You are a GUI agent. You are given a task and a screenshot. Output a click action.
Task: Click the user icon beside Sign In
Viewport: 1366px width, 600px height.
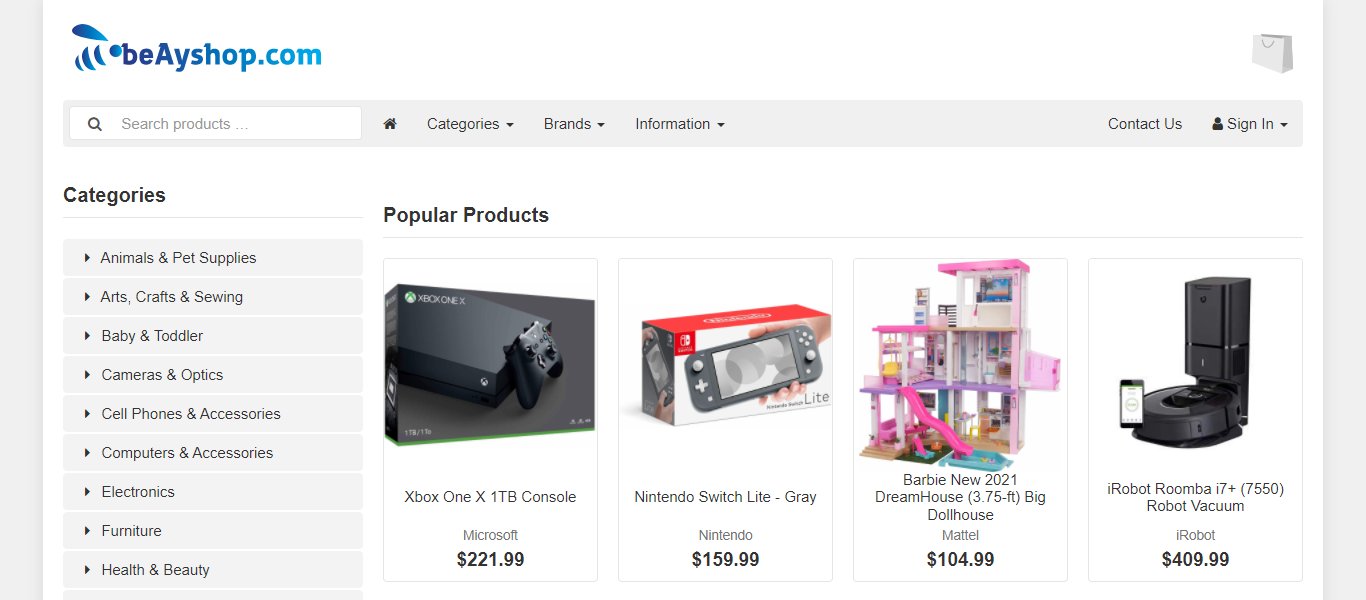1217,124
